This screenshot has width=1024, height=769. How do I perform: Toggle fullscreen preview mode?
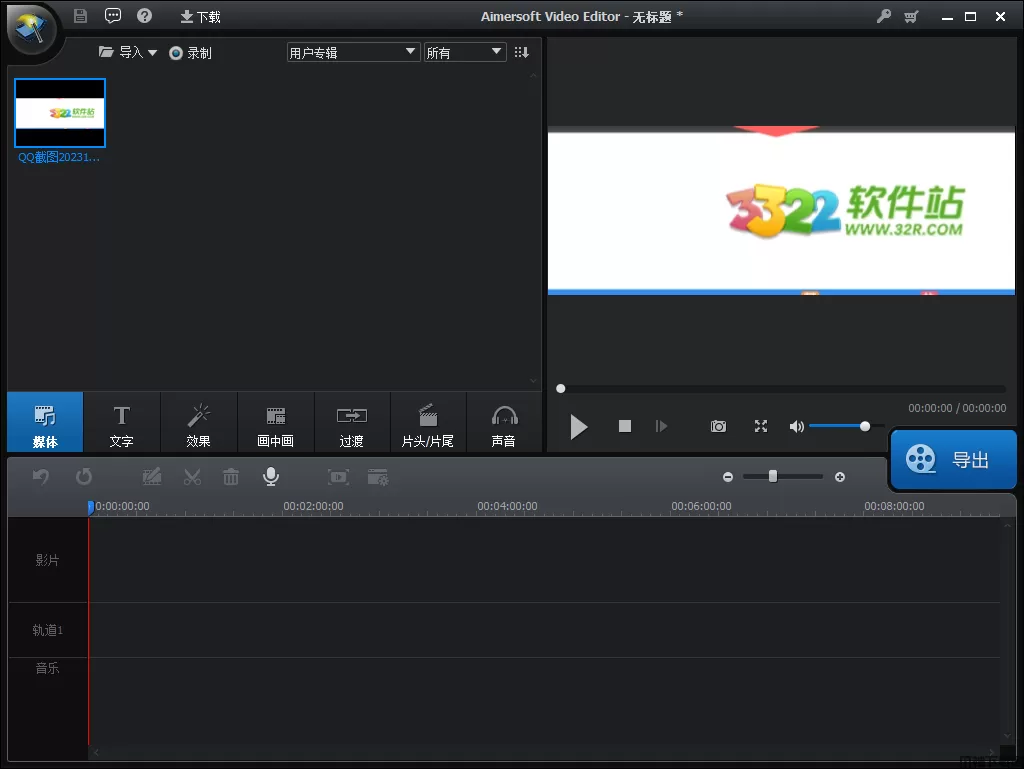point(761,426)
